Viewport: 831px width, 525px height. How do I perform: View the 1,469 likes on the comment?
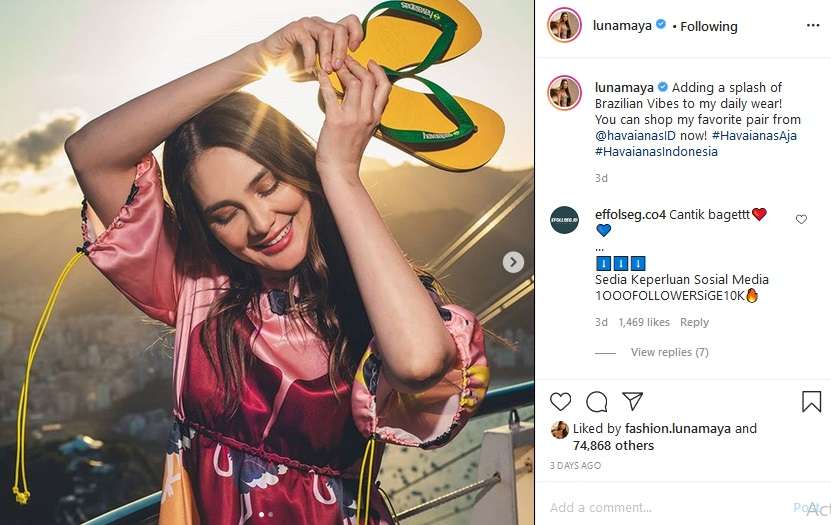(644, 322)
